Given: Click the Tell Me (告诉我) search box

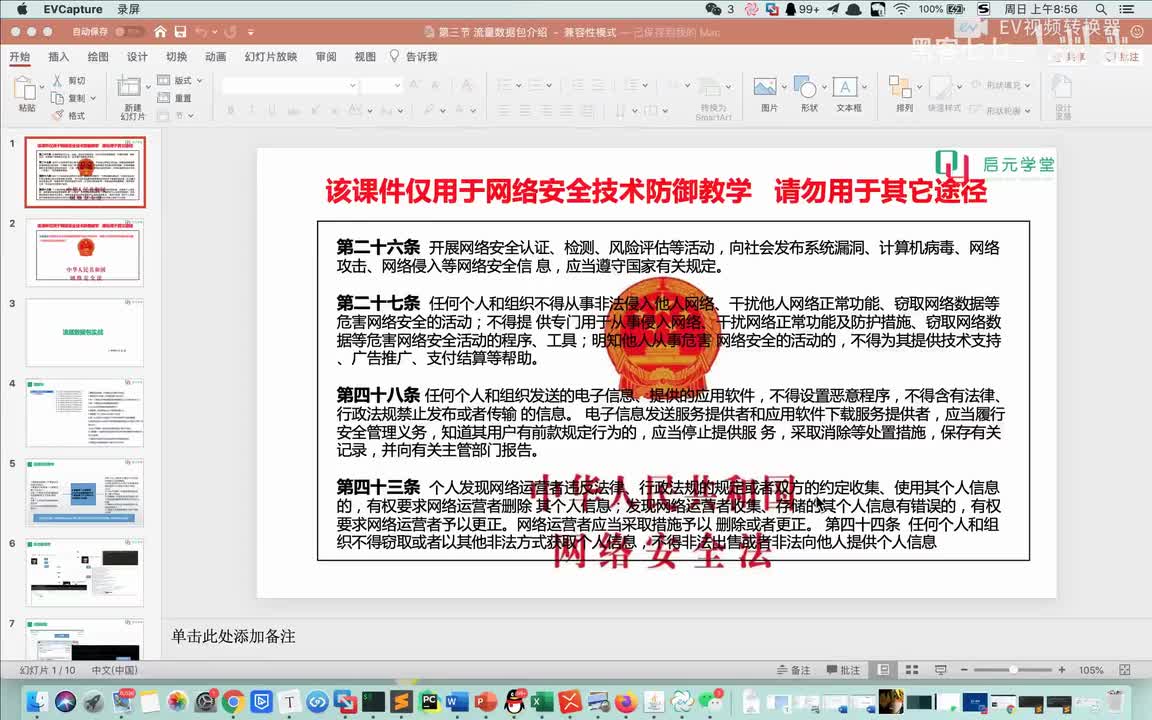Looking at the screenshot, I should click(x=414, y=57).
